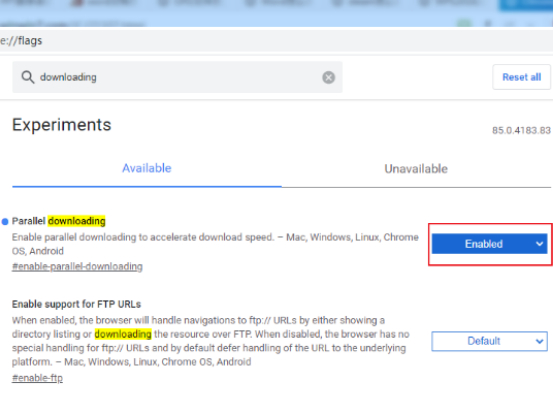Image resolution: width=553 pixels, height=415 pixels.
Task: Click the Experiments heading
Action: pyautogui.click(x=62, y=125)
